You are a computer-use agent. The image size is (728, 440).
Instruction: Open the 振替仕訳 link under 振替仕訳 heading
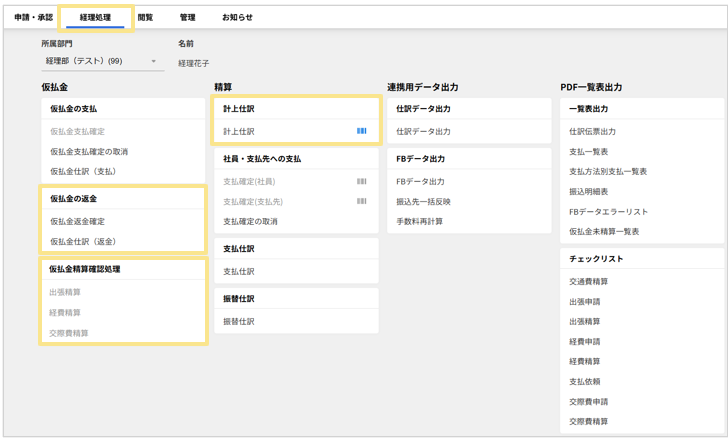coord(239,321)
